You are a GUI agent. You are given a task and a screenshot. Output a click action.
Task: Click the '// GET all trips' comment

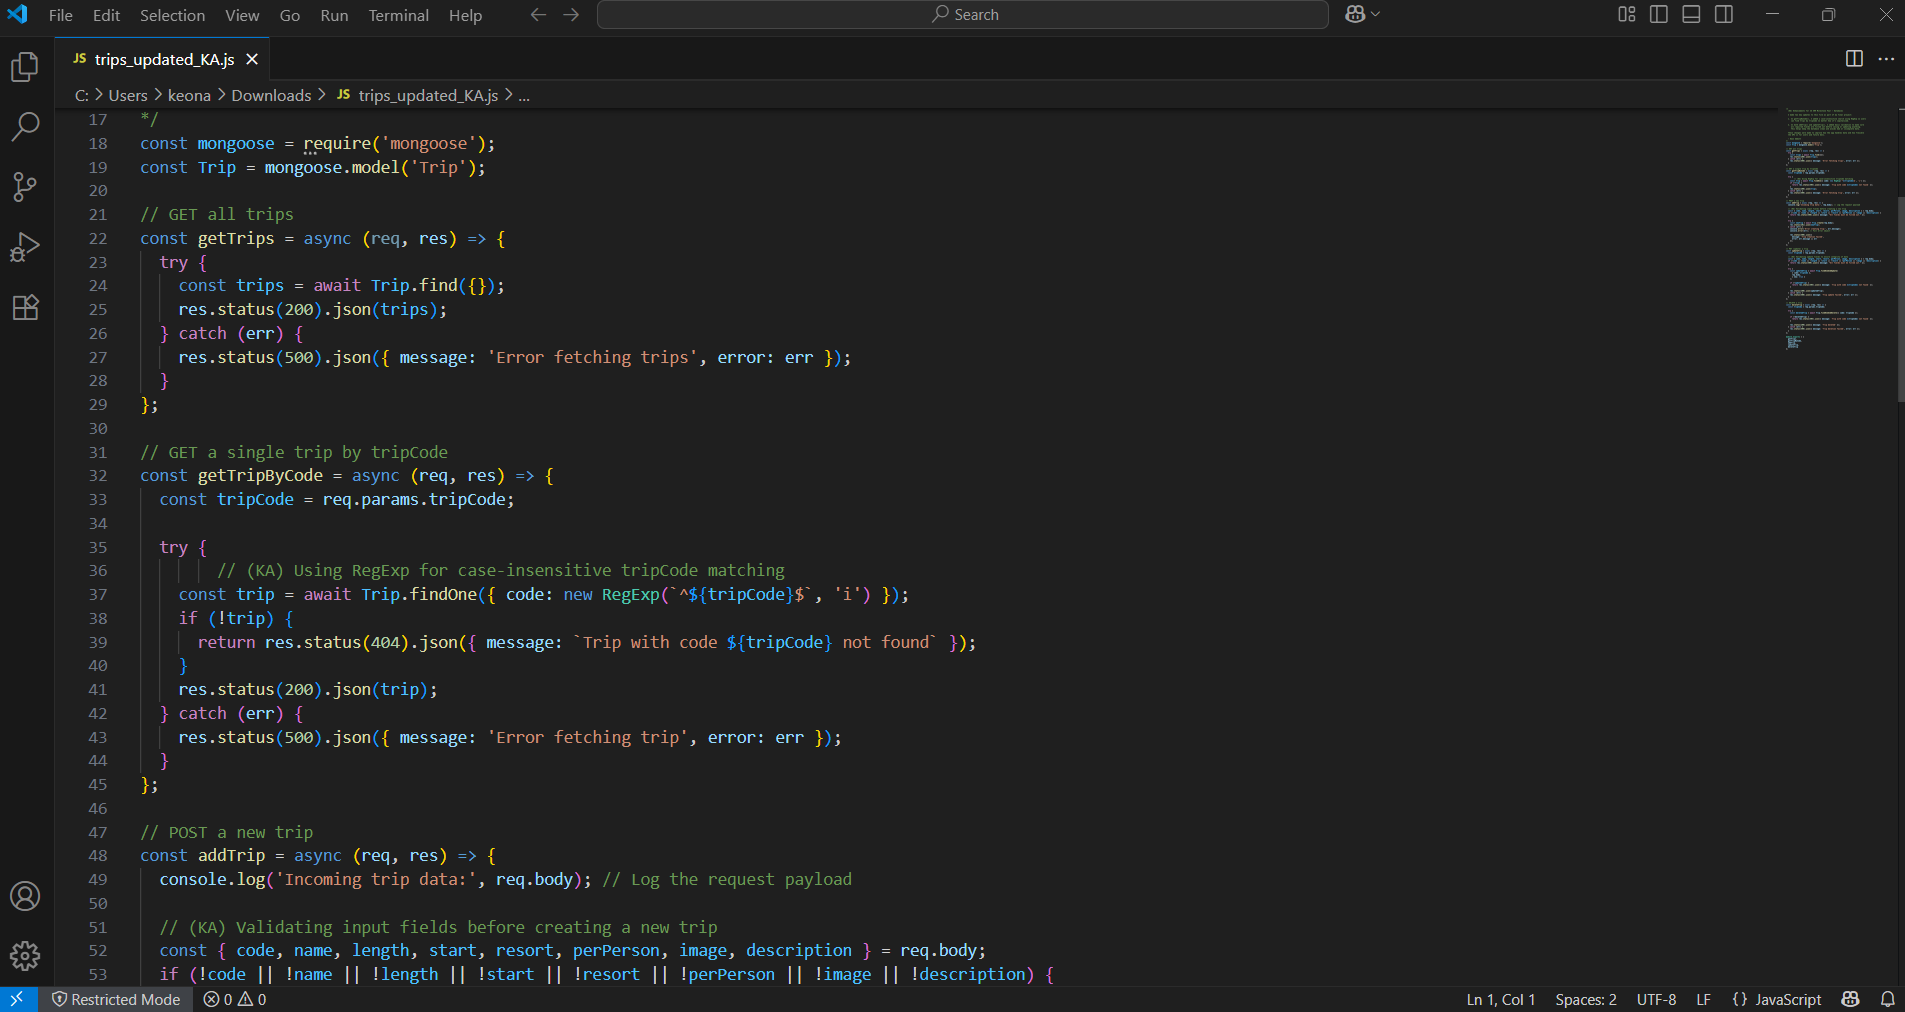pyautogui.click(x=217, y=214)
